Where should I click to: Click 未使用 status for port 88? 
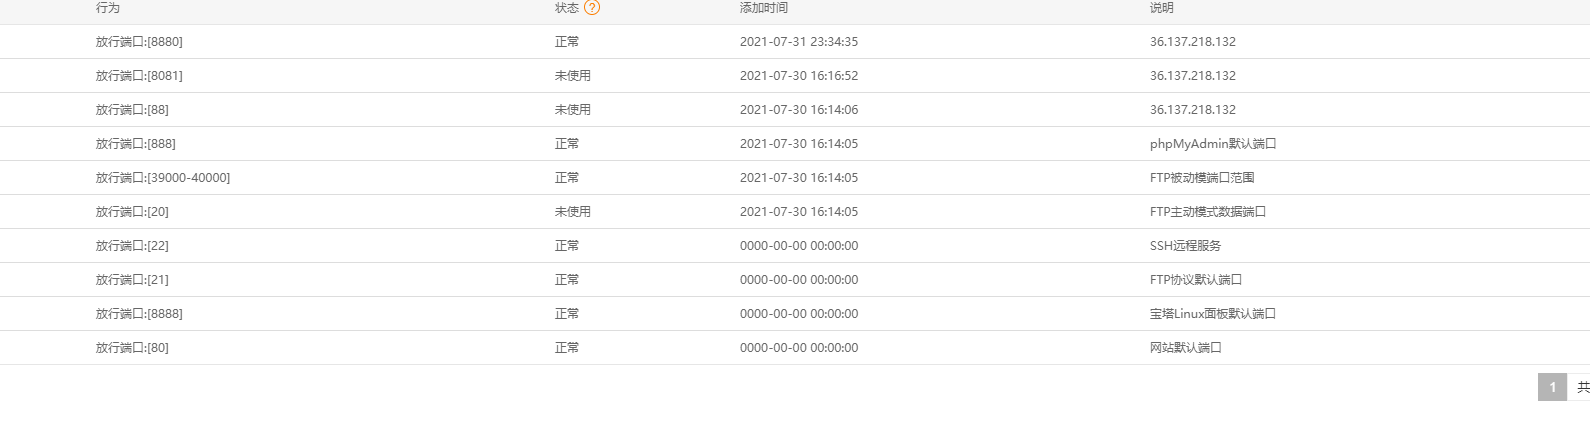pos(573,110)
